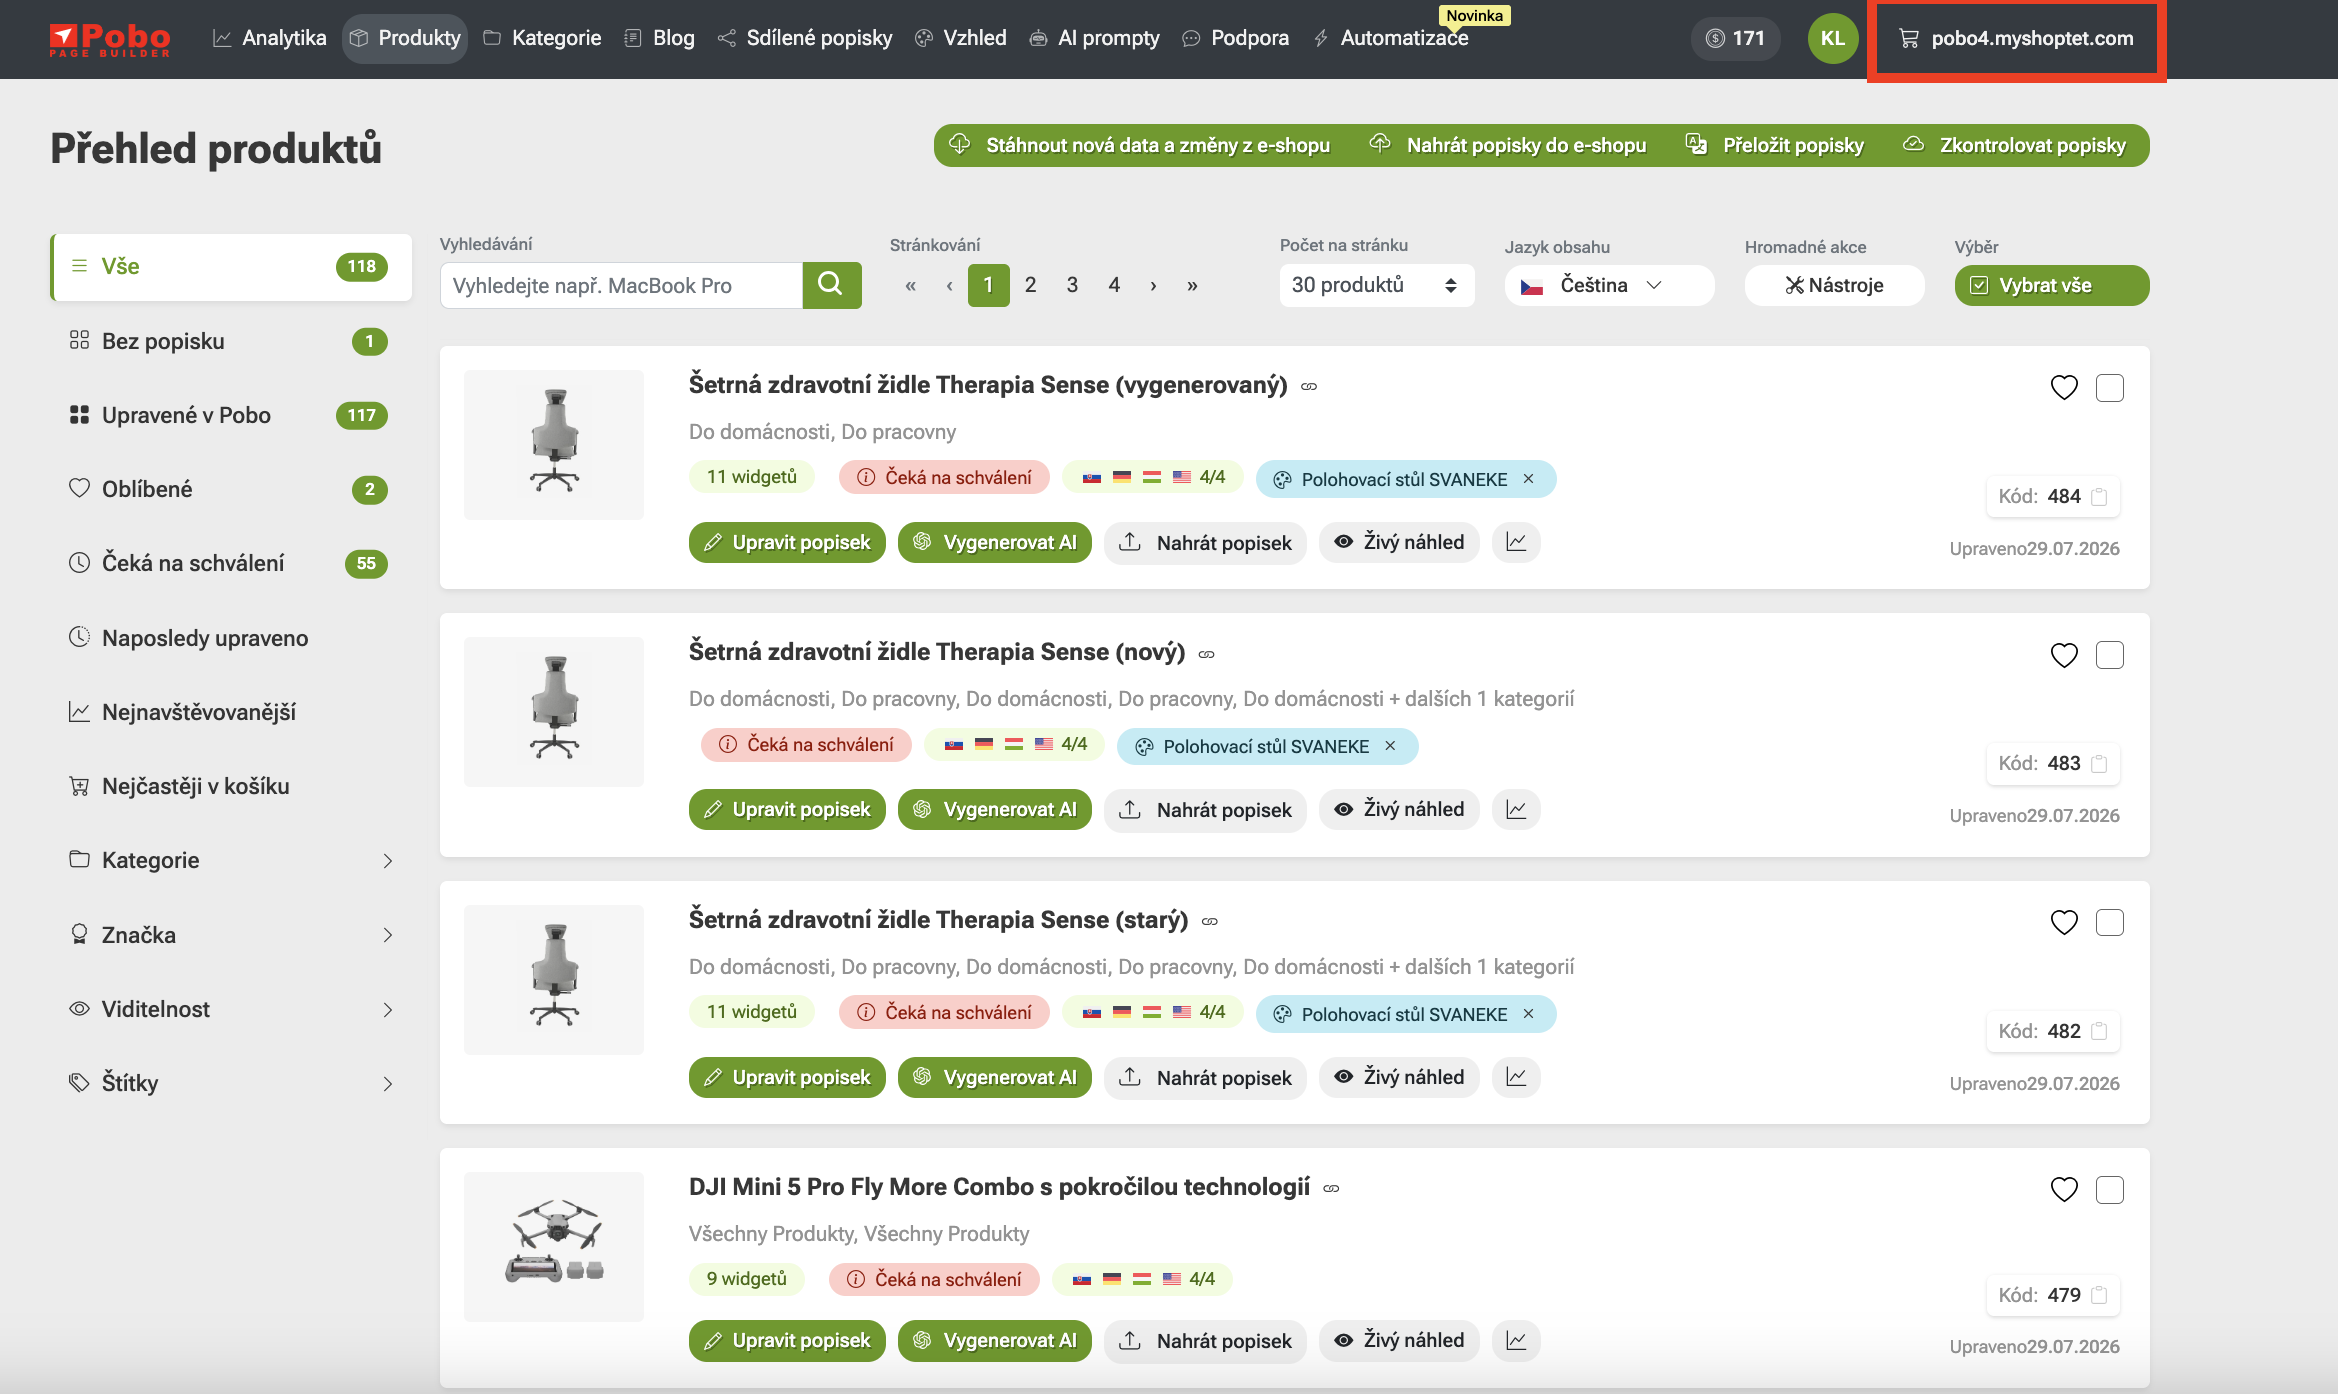This screenshot has width=2338, height=1394.
Task: Copy product code 479 icon
Action: pyautogui.click(x=2099, y=1295)
